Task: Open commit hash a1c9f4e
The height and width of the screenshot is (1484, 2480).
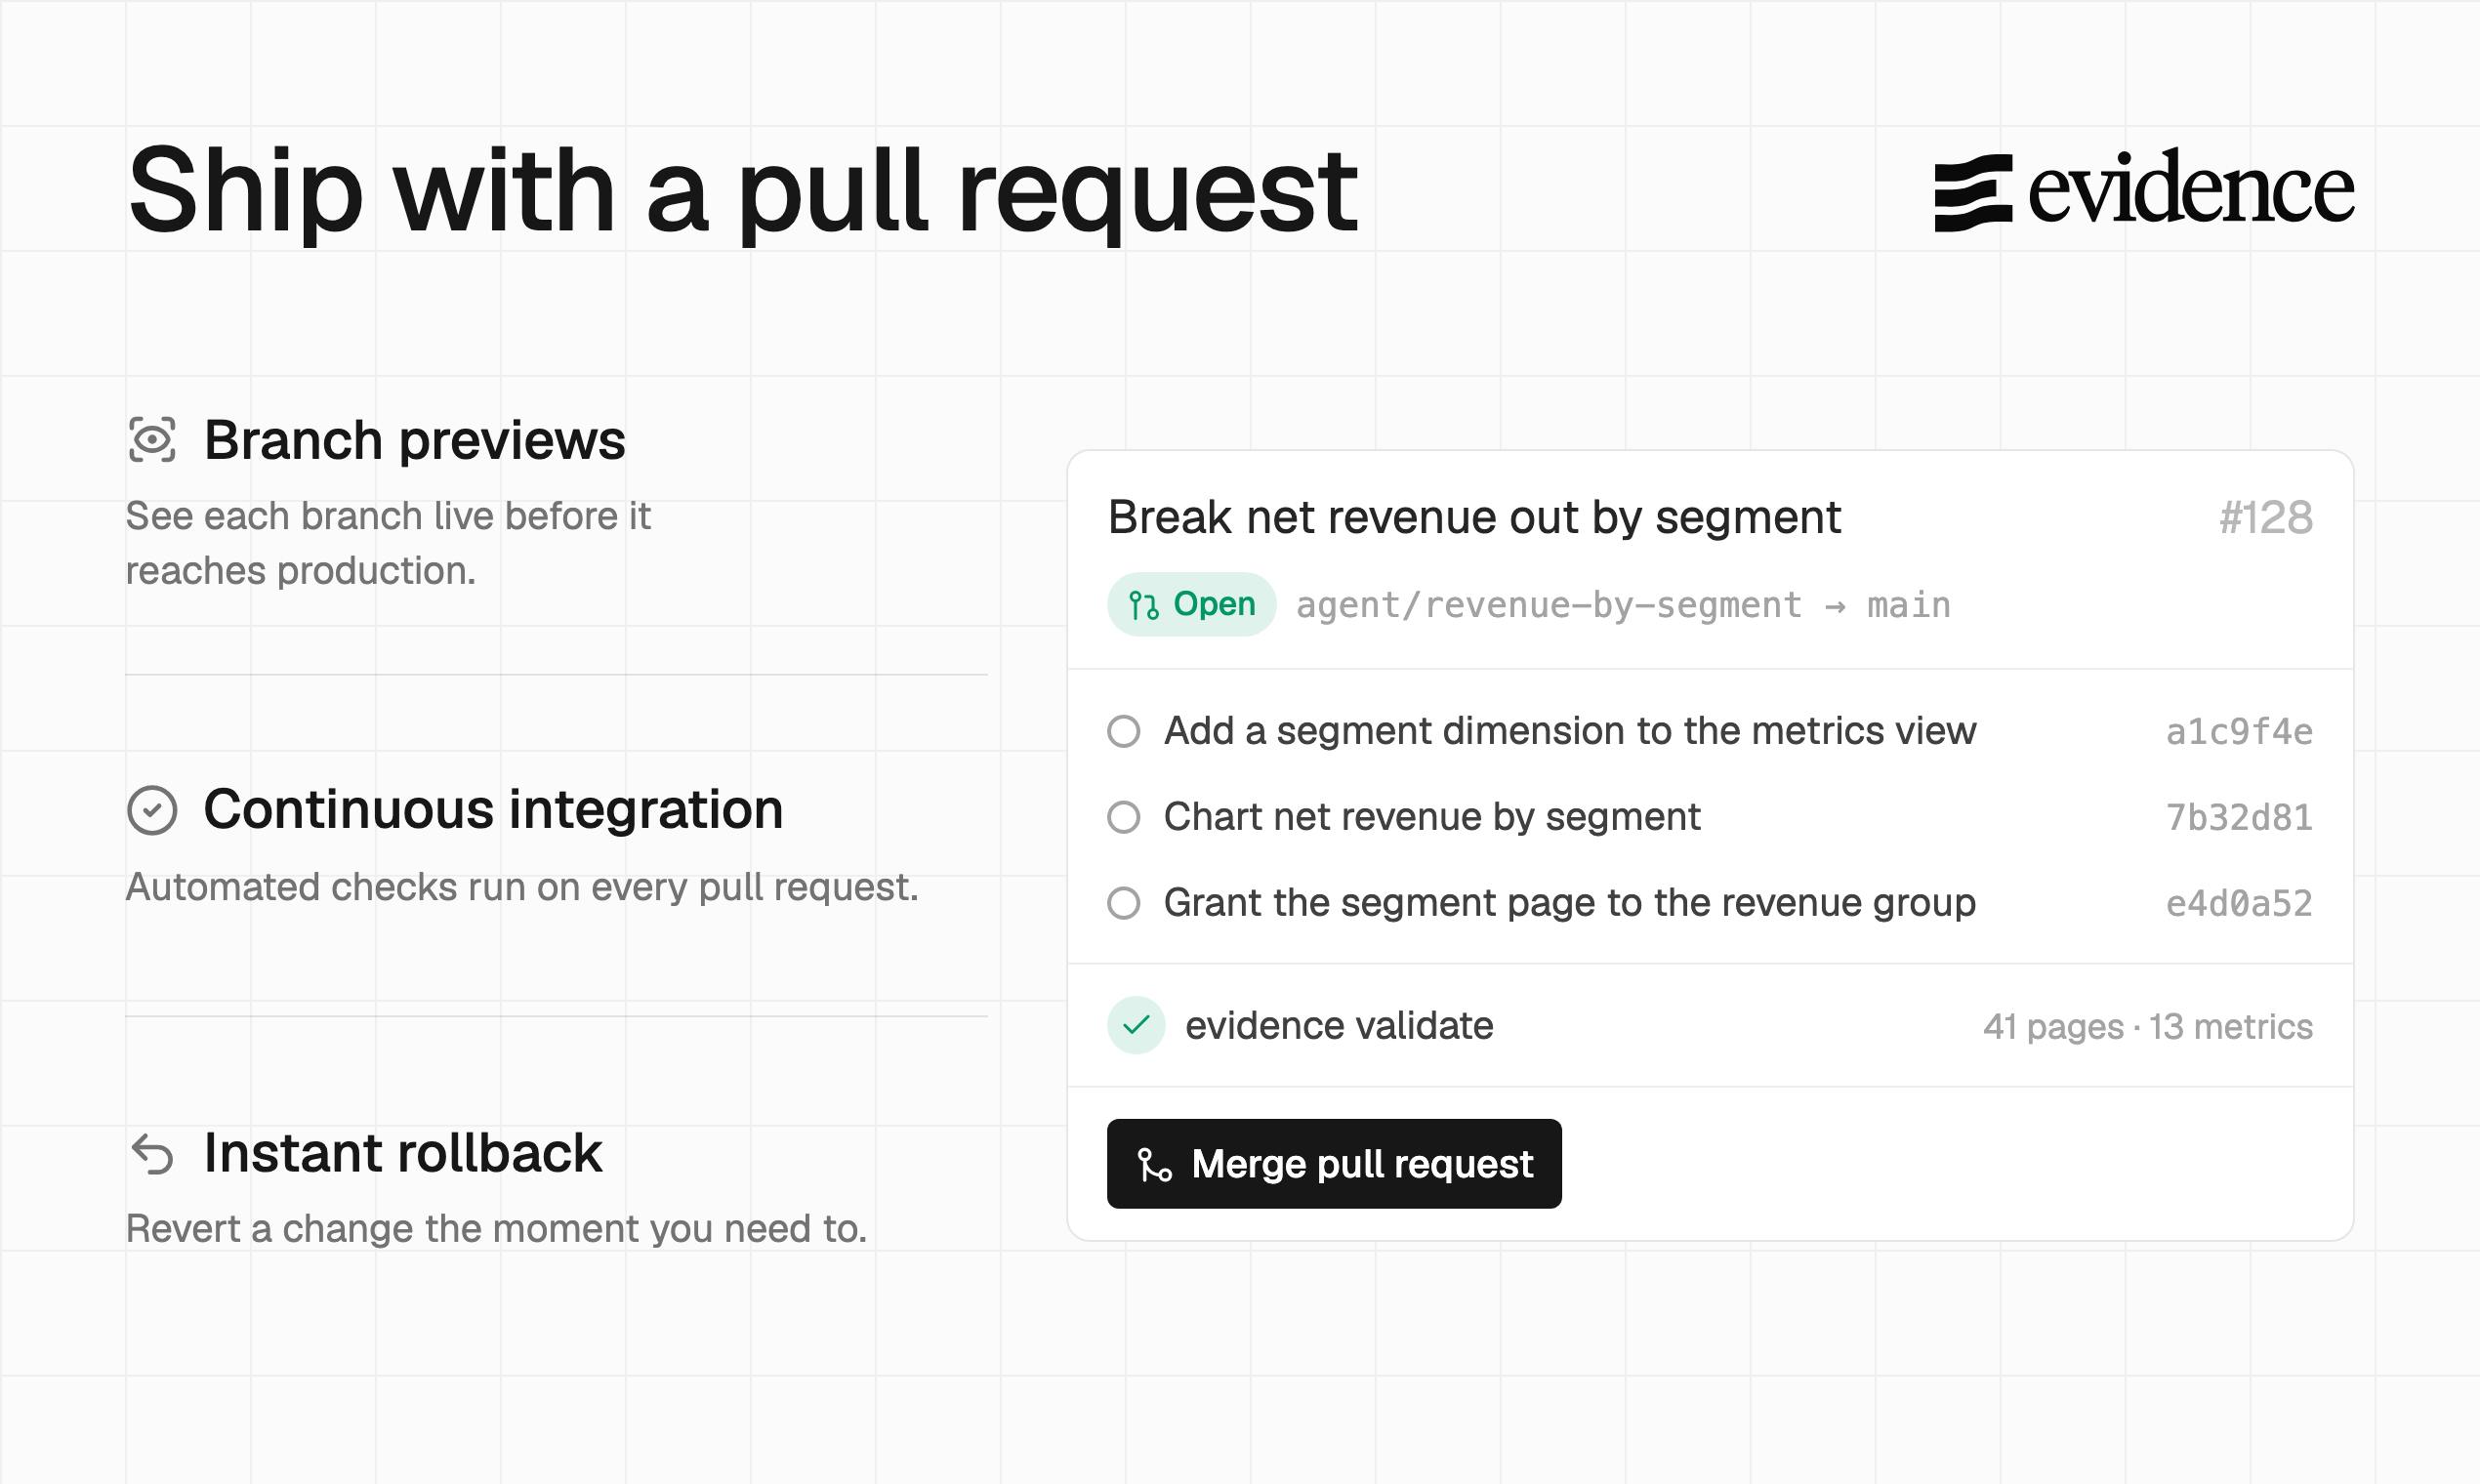Action: [x=2239, y=732]
